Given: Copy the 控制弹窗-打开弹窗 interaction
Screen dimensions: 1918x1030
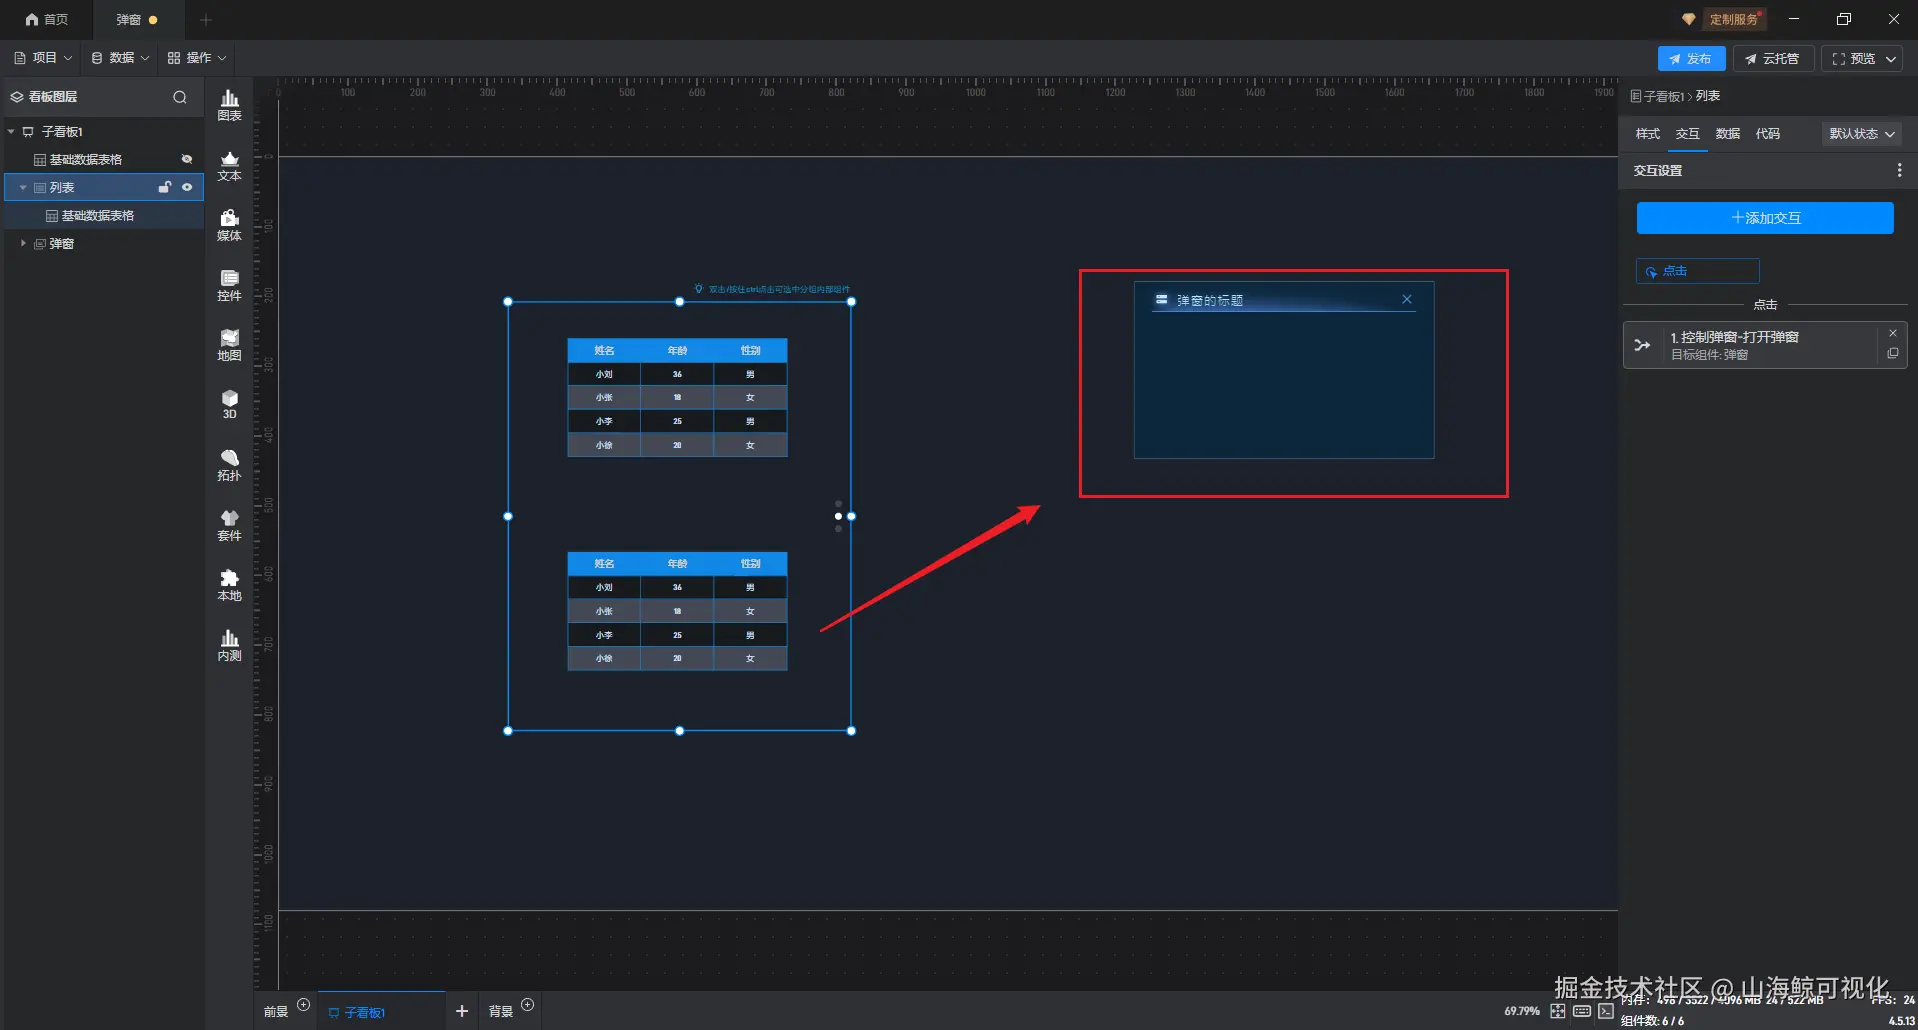Looking at the screenshot, I should tap(1892, 354).
